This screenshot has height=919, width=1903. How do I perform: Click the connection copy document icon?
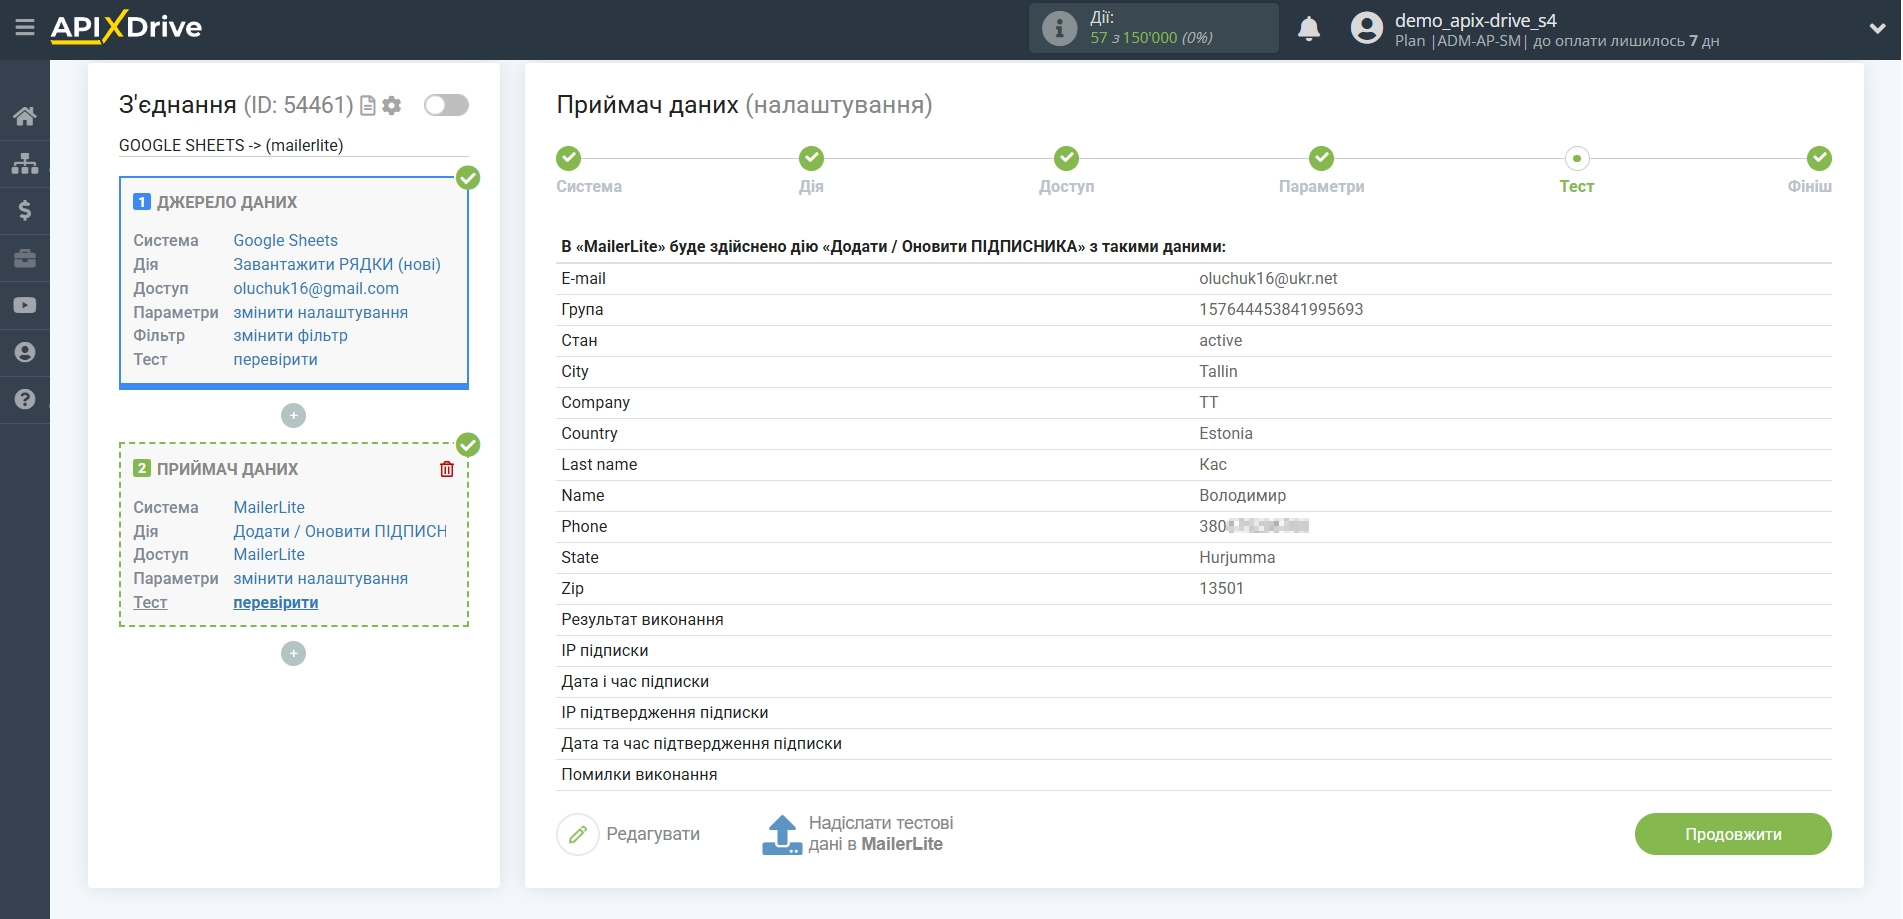click(368, 105)
